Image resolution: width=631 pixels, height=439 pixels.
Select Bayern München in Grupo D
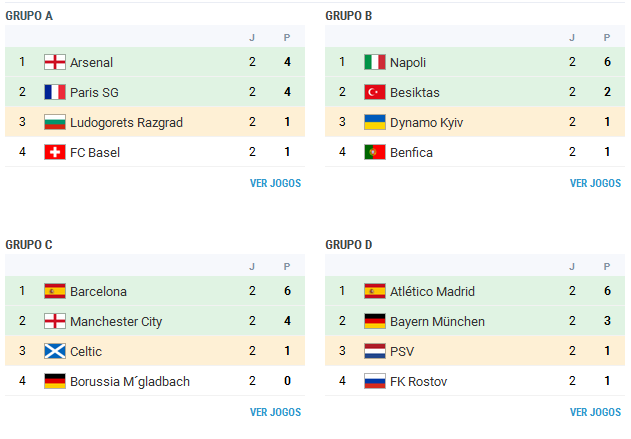tap(437, 321)
